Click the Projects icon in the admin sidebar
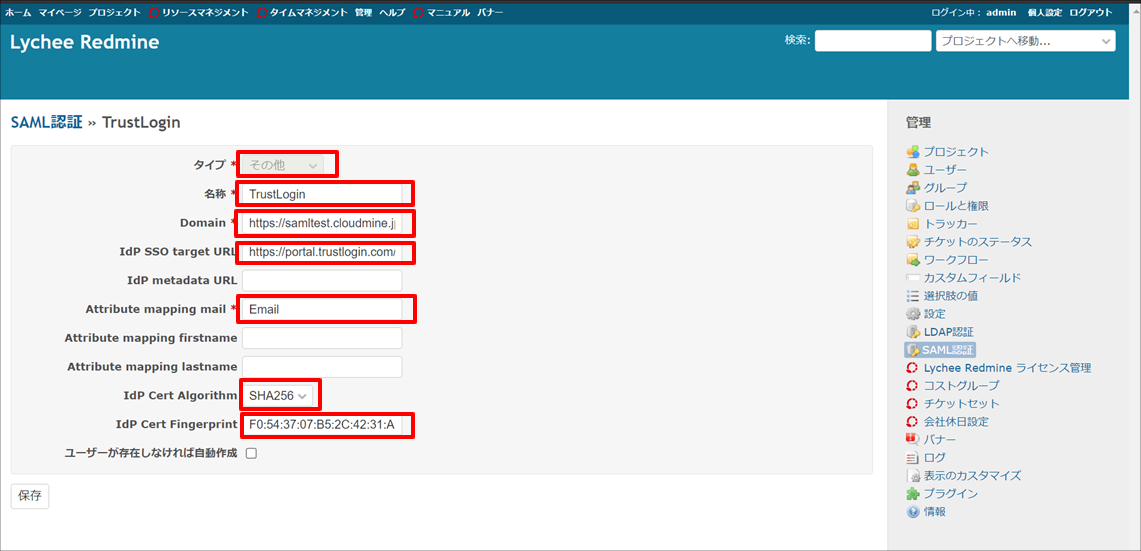Image resolution: width=1141 pixels, height=551 pixels. pos(913,152)
